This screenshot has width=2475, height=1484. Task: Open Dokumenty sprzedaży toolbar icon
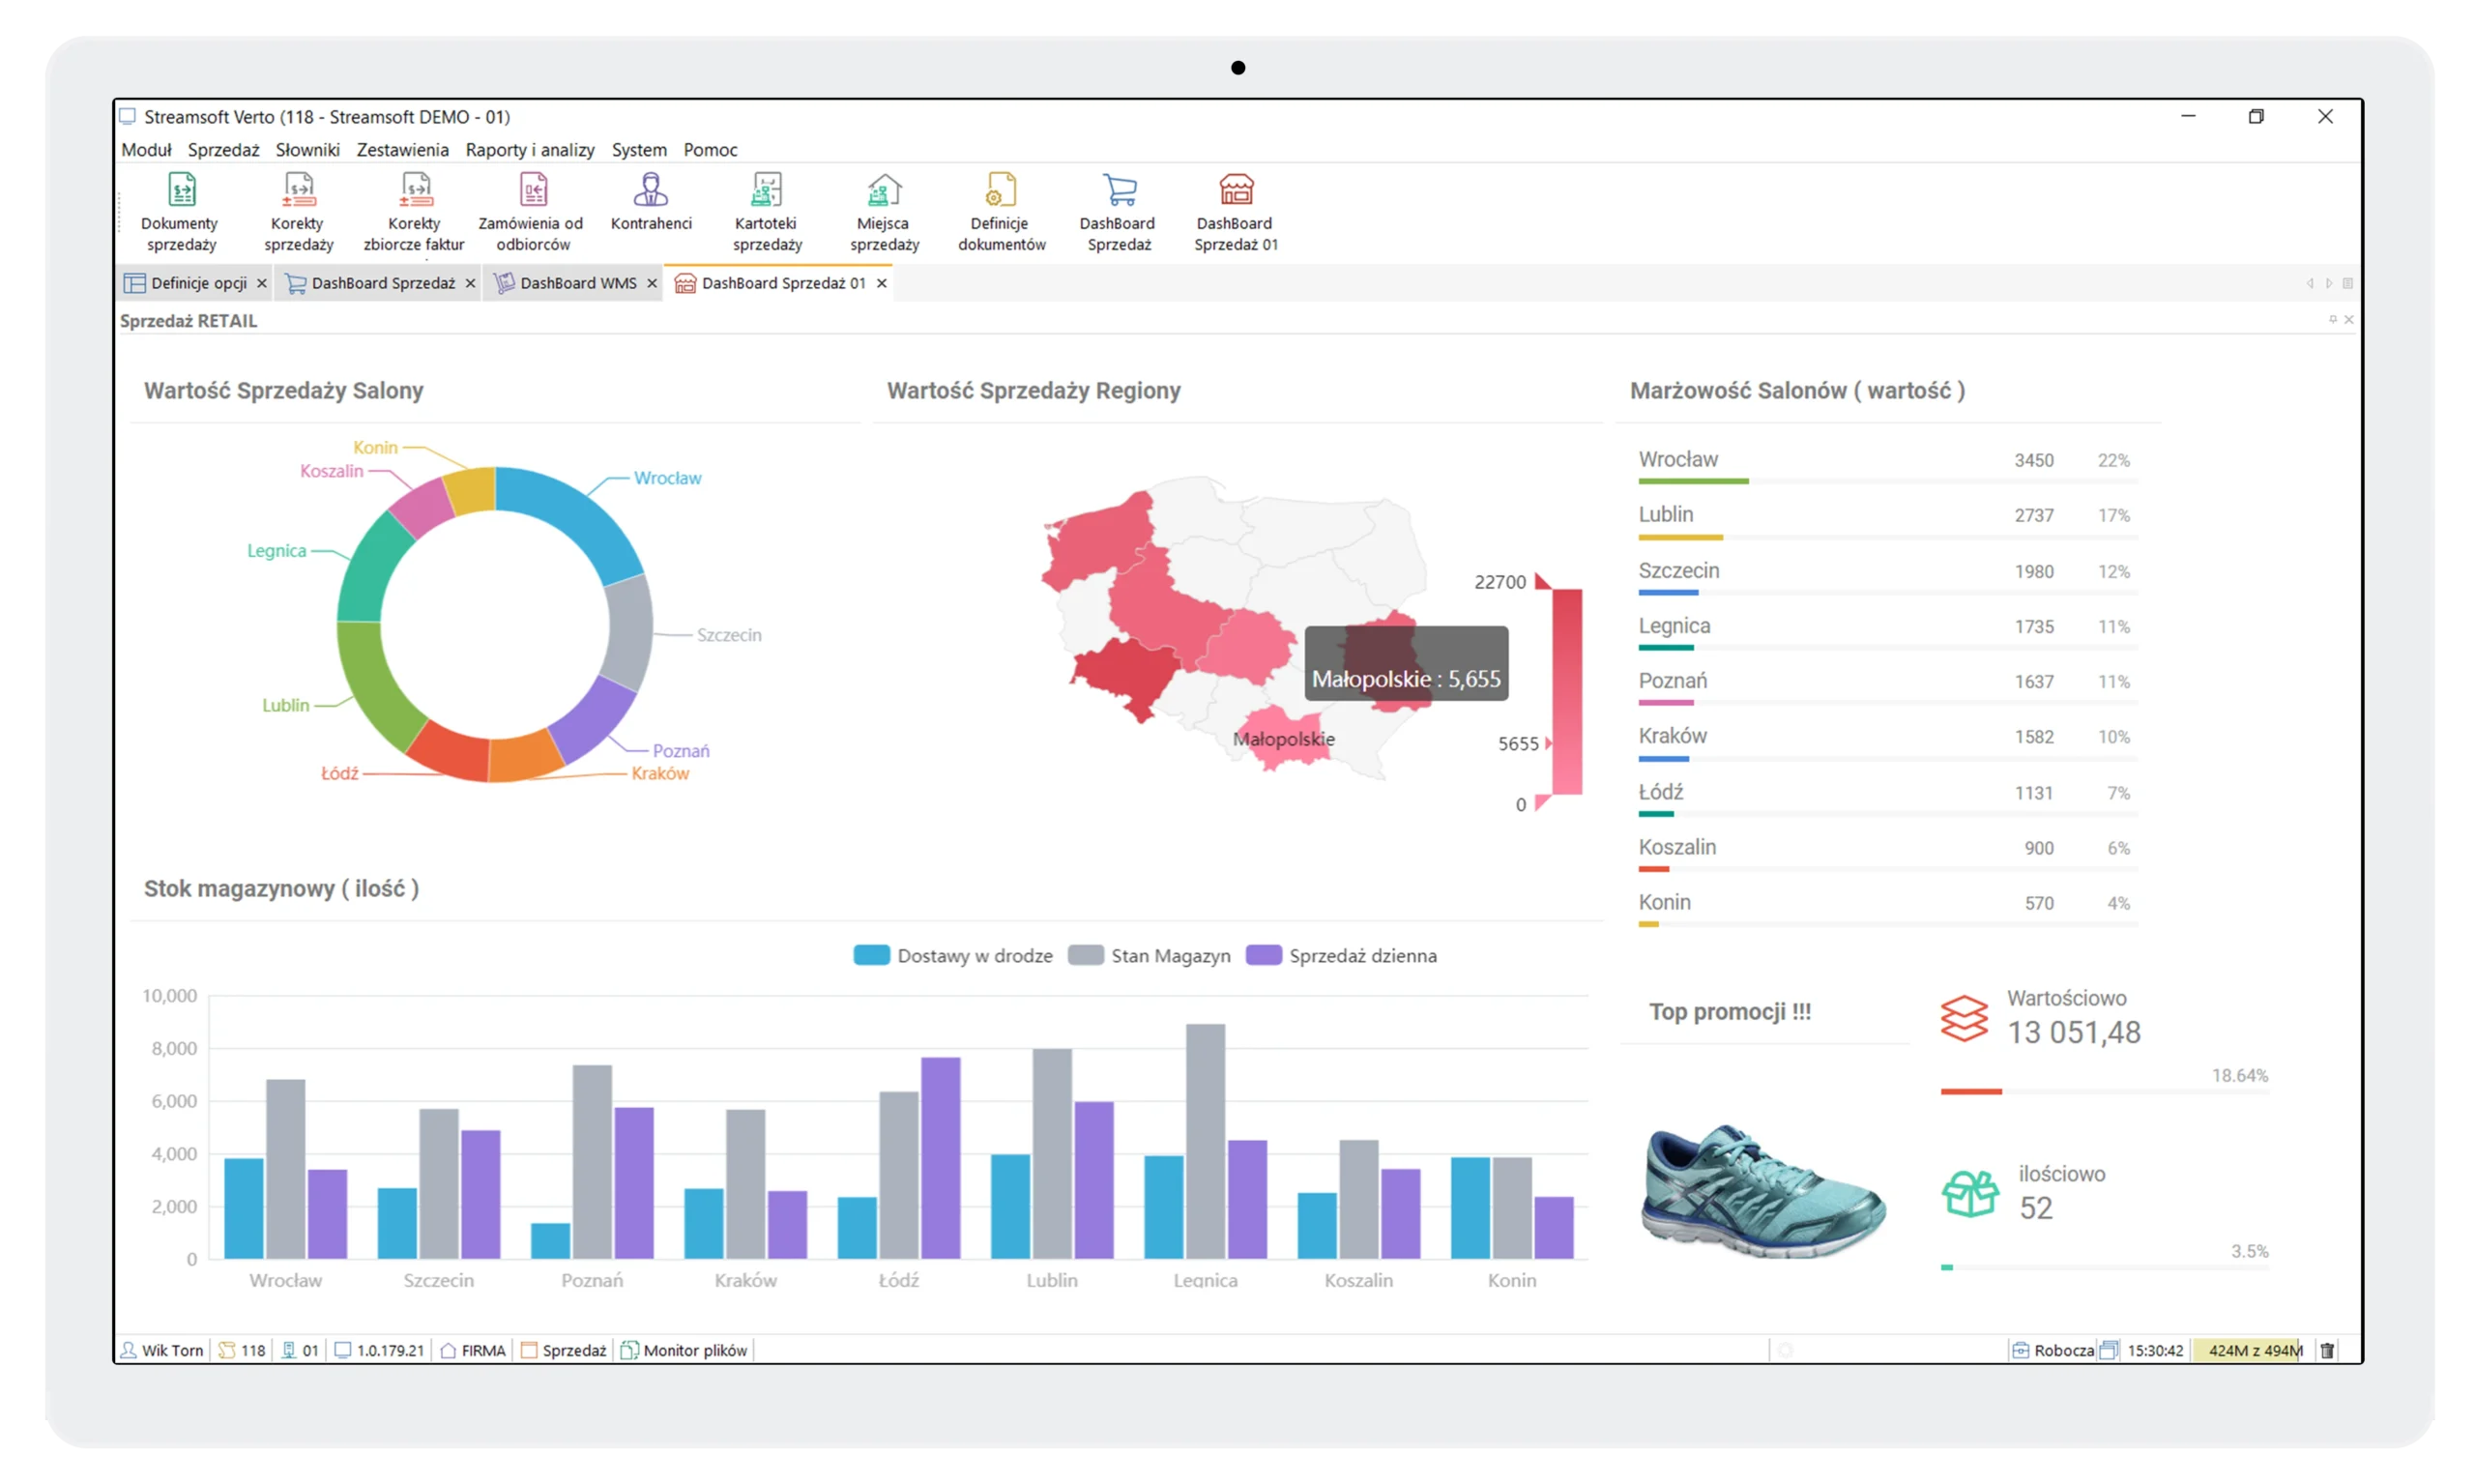[x=181, y=212]
